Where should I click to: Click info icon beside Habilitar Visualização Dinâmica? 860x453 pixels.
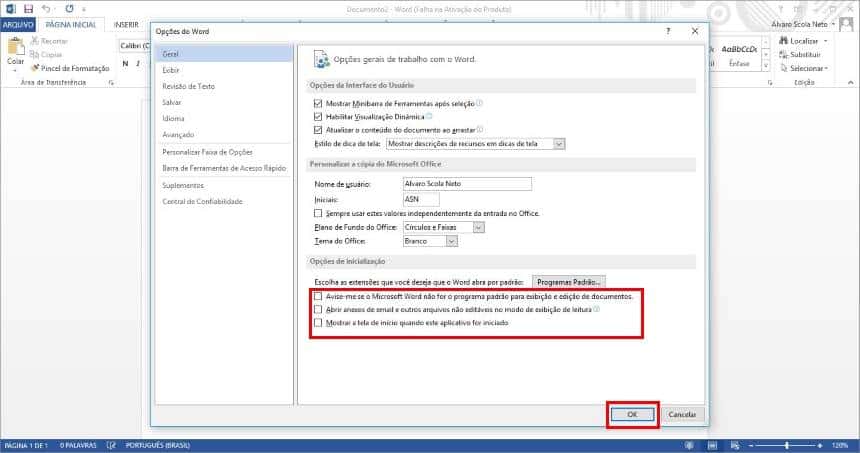coord(429,116)
